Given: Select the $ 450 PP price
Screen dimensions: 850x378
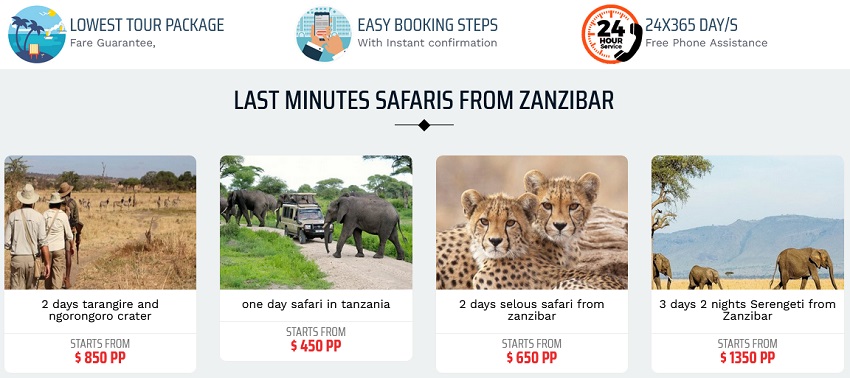Looking at the screenshot, I should point(316,346).
